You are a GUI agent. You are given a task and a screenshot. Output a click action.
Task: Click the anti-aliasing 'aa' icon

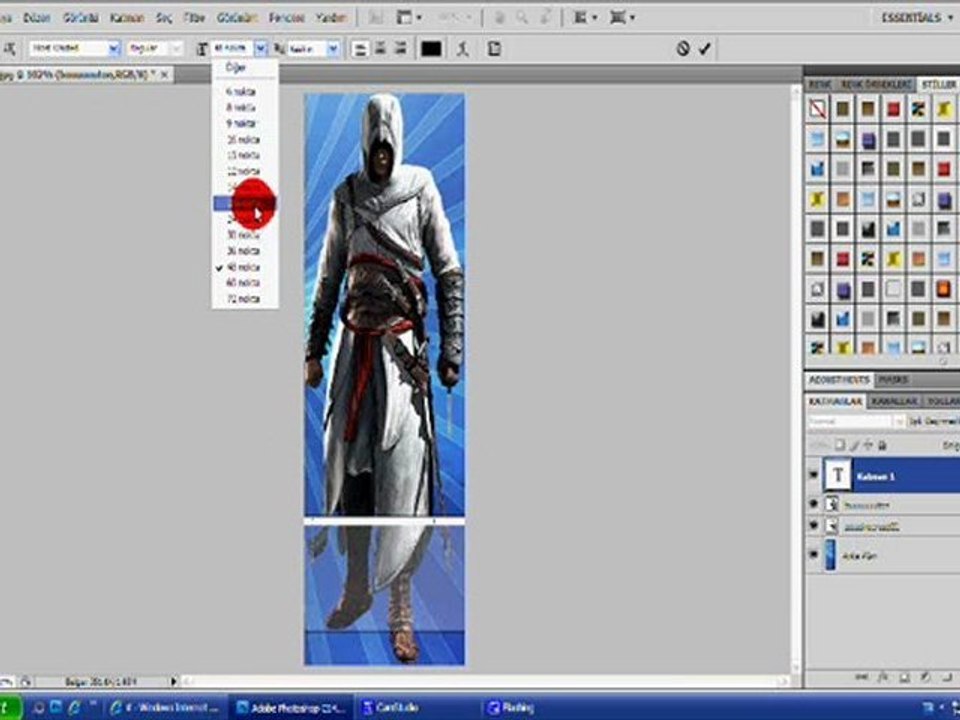point(279,48)
